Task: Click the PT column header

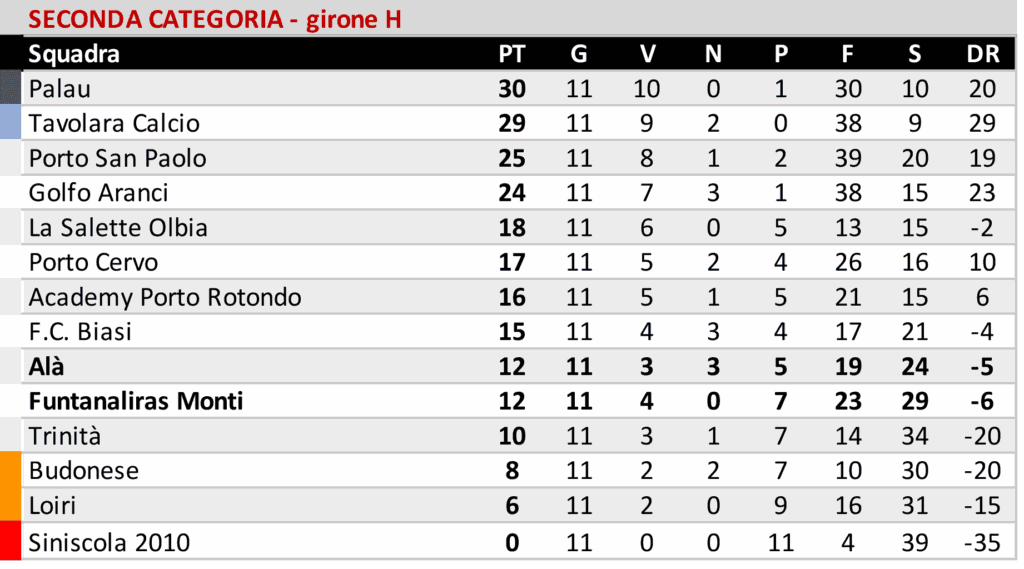Action: click(511, 54)
